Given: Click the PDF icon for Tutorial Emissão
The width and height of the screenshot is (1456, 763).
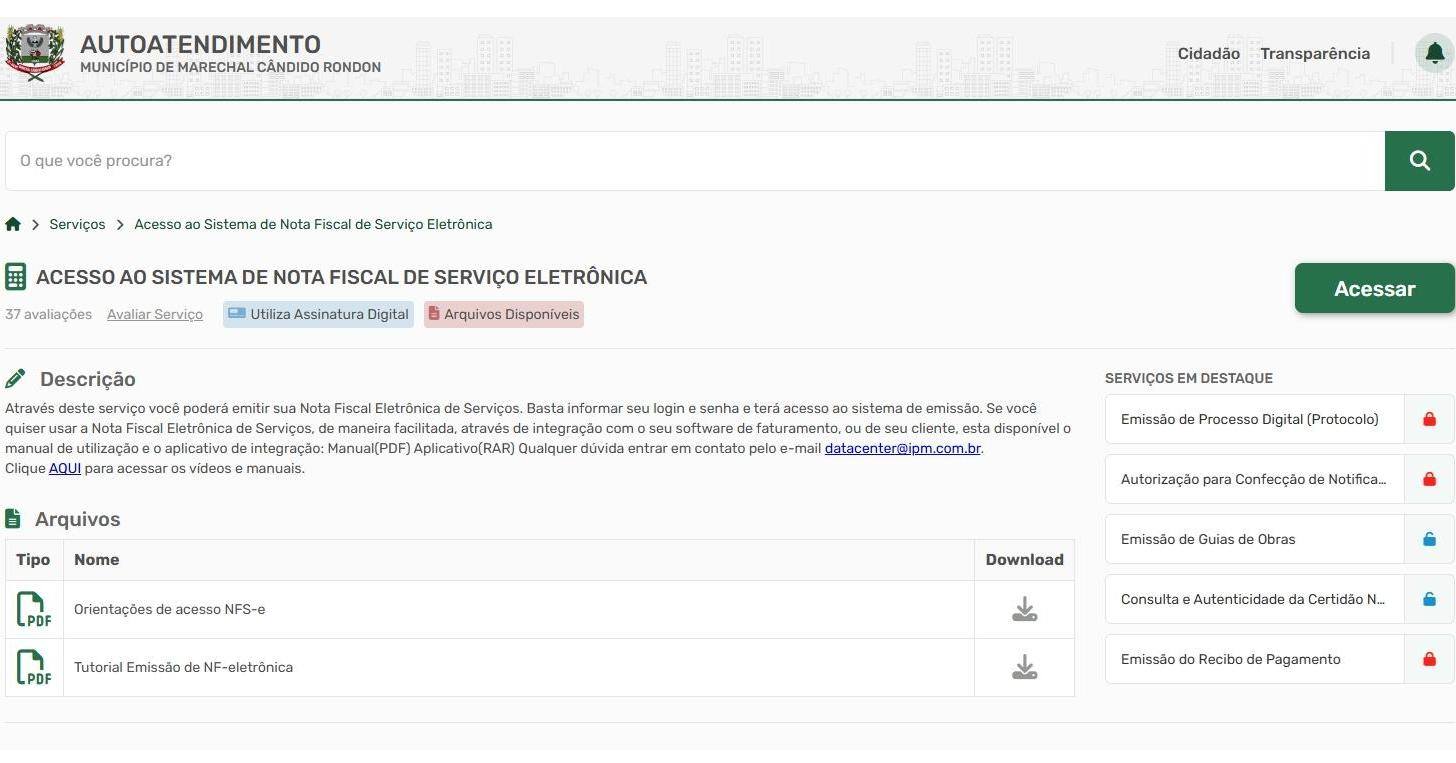Looking at the screenshot, I should (x=34, y=668).
